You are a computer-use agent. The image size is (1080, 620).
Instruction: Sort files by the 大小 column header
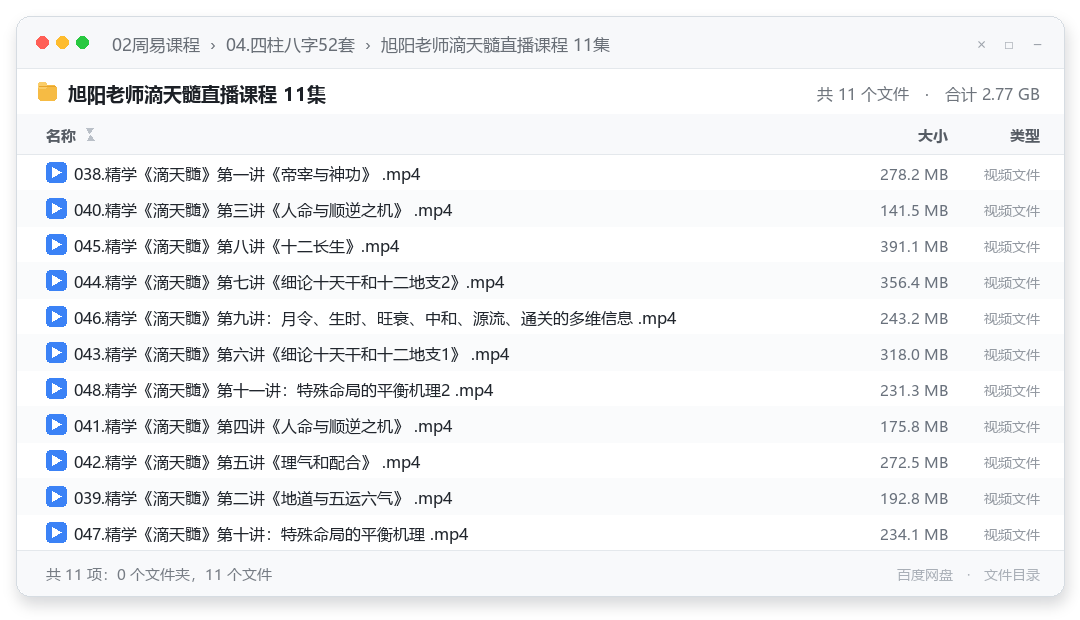[933, 136]
